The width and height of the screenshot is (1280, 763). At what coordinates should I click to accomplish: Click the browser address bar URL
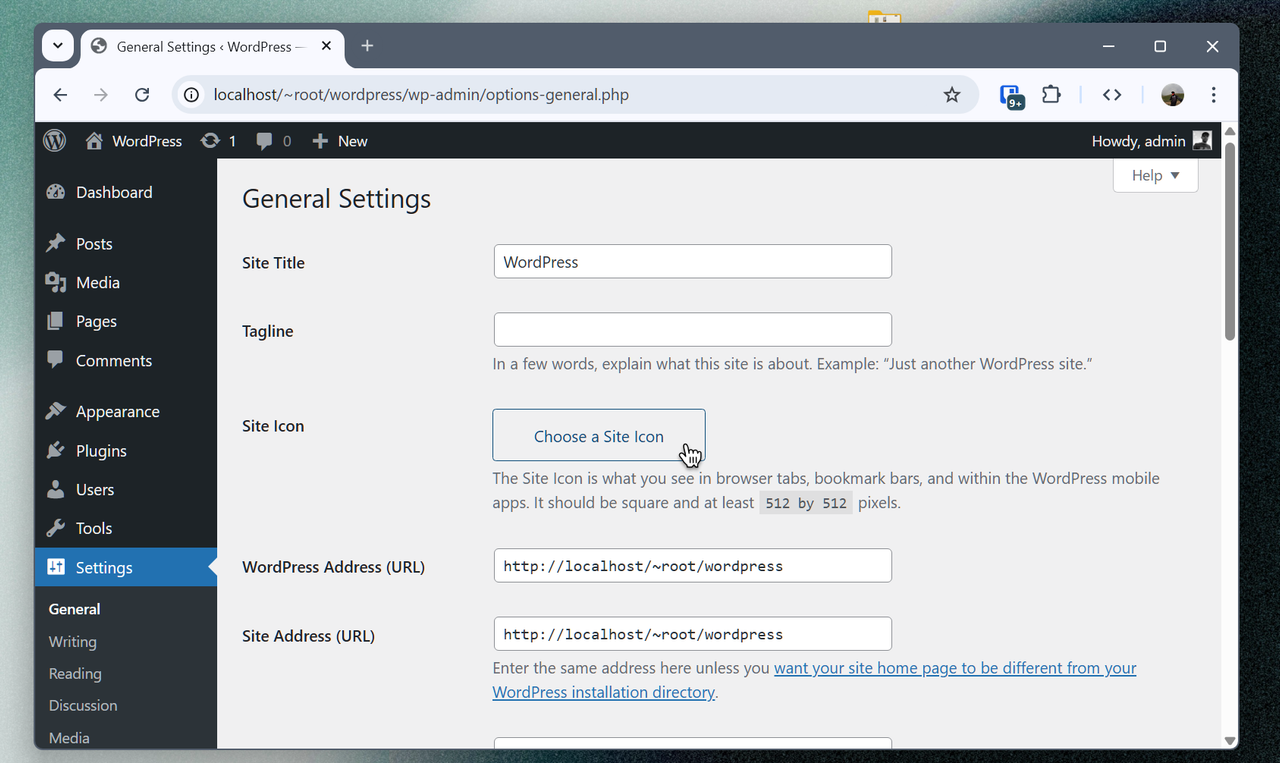point(421,95)
